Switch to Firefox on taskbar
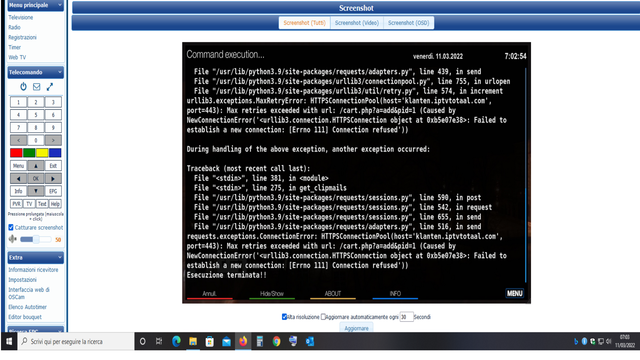 pyautogui.click(x=243, y=341)
